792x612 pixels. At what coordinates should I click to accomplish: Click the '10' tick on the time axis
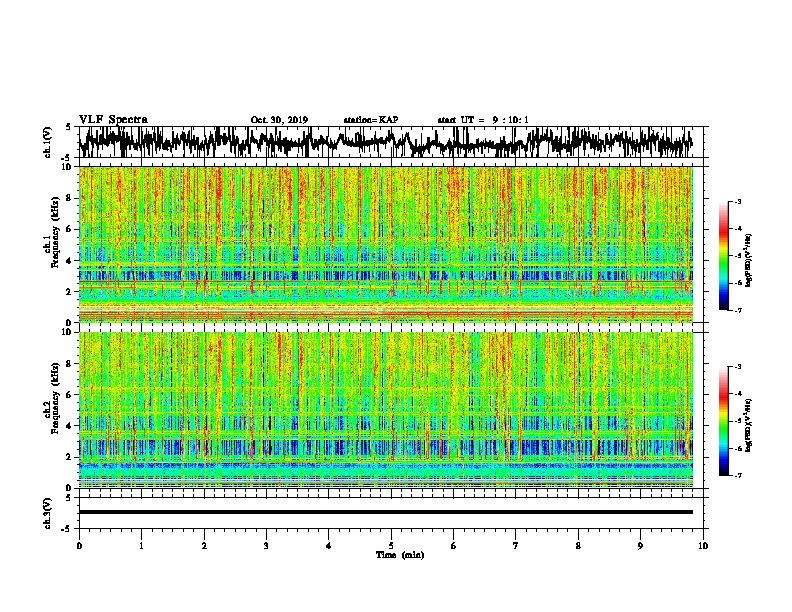[703, 546]
